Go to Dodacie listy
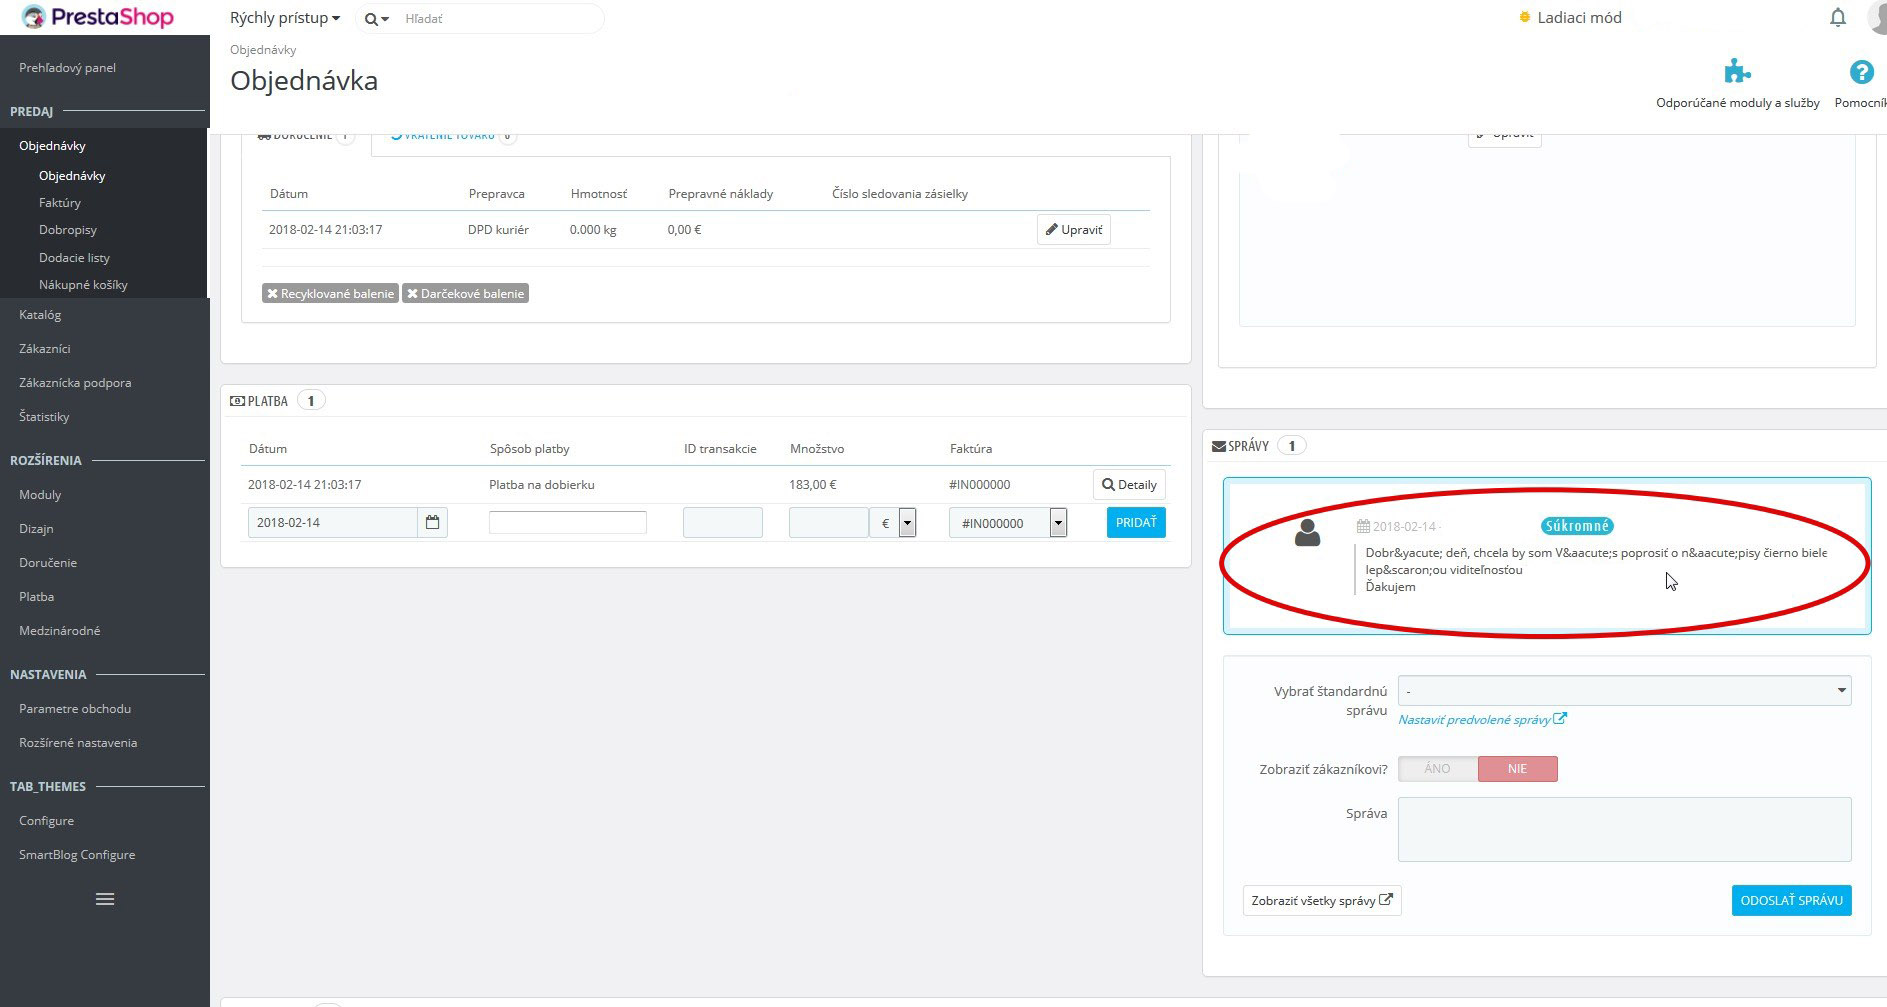 (x=74, y=258)
